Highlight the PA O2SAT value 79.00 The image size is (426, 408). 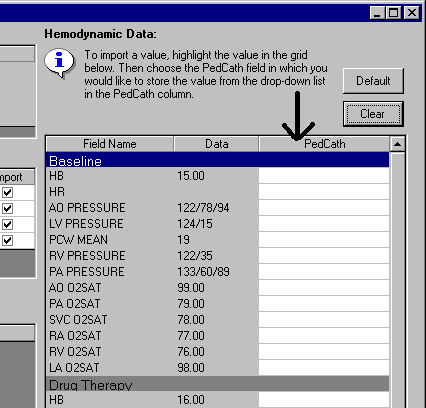[191, 304]
